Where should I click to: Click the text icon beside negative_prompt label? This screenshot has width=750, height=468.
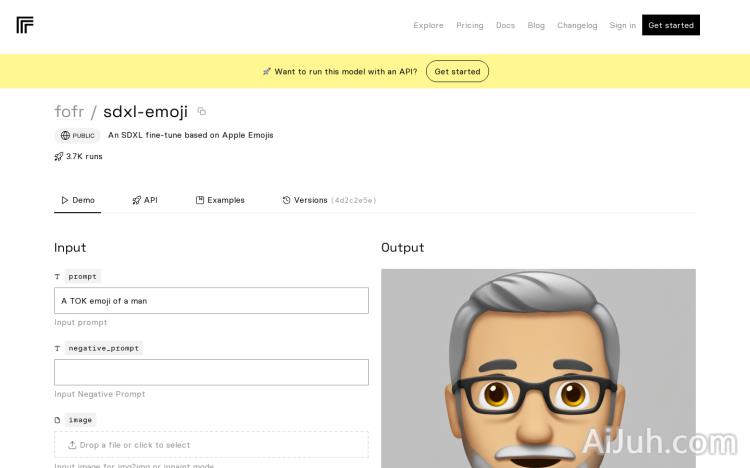pyautogui.click(x=58, y=348)
